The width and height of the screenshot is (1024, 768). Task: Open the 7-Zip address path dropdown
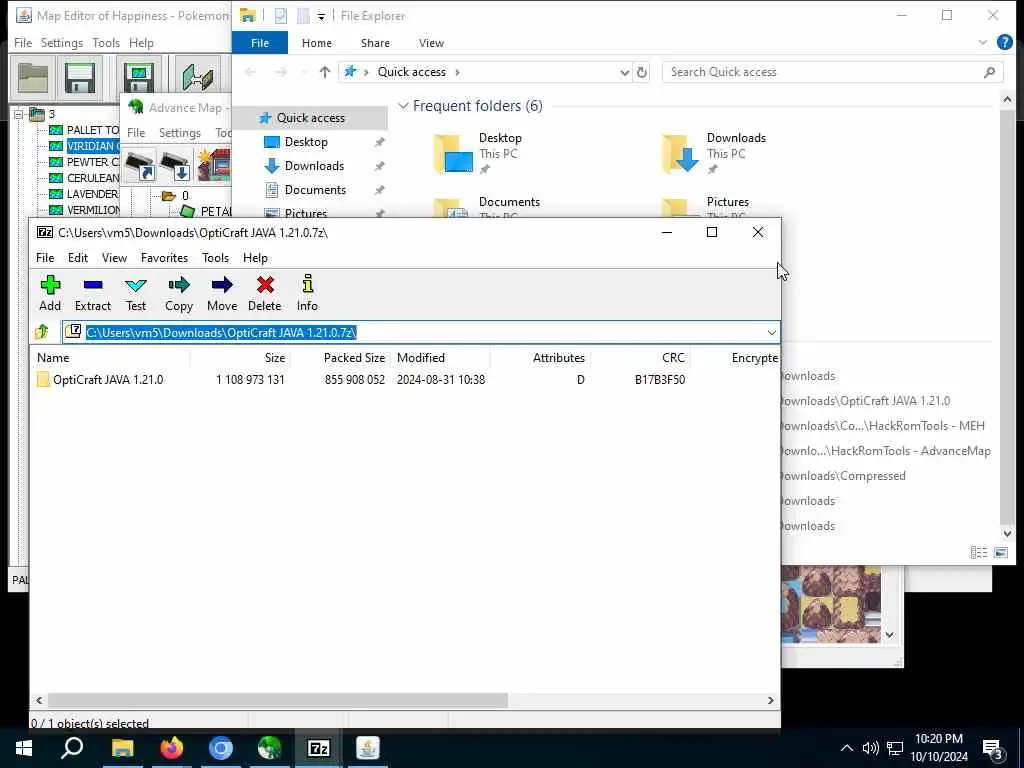pyautogui.click(x=771, y=332)
